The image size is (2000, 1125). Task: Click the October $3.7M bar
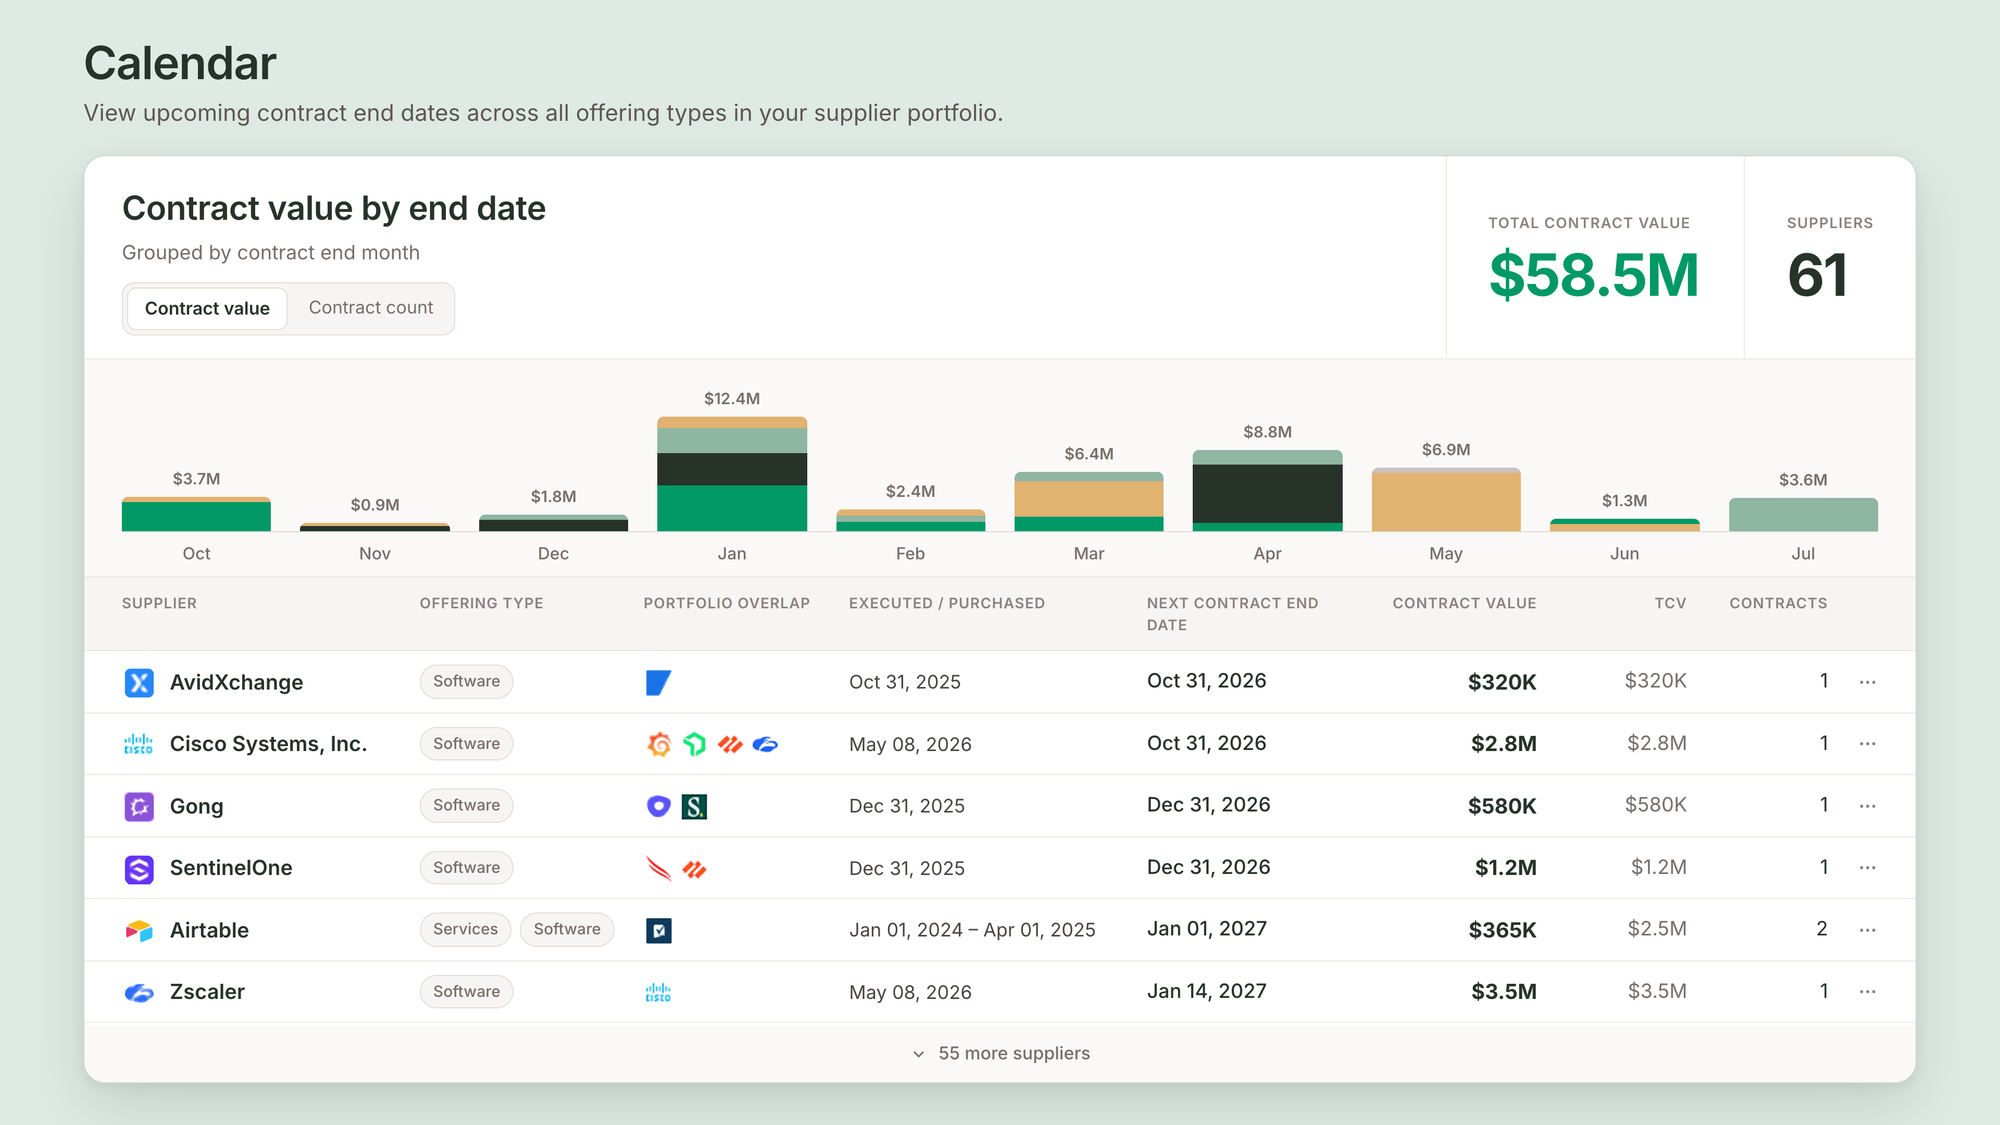pyautogui.click(x=196, y=514)
